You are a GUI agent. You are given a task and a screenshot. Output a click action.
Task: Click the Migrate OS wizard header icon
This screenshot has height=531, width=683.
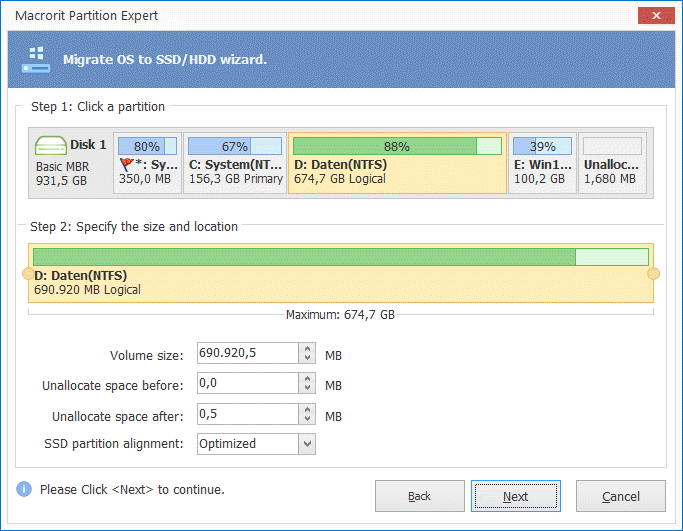(36, 60)
